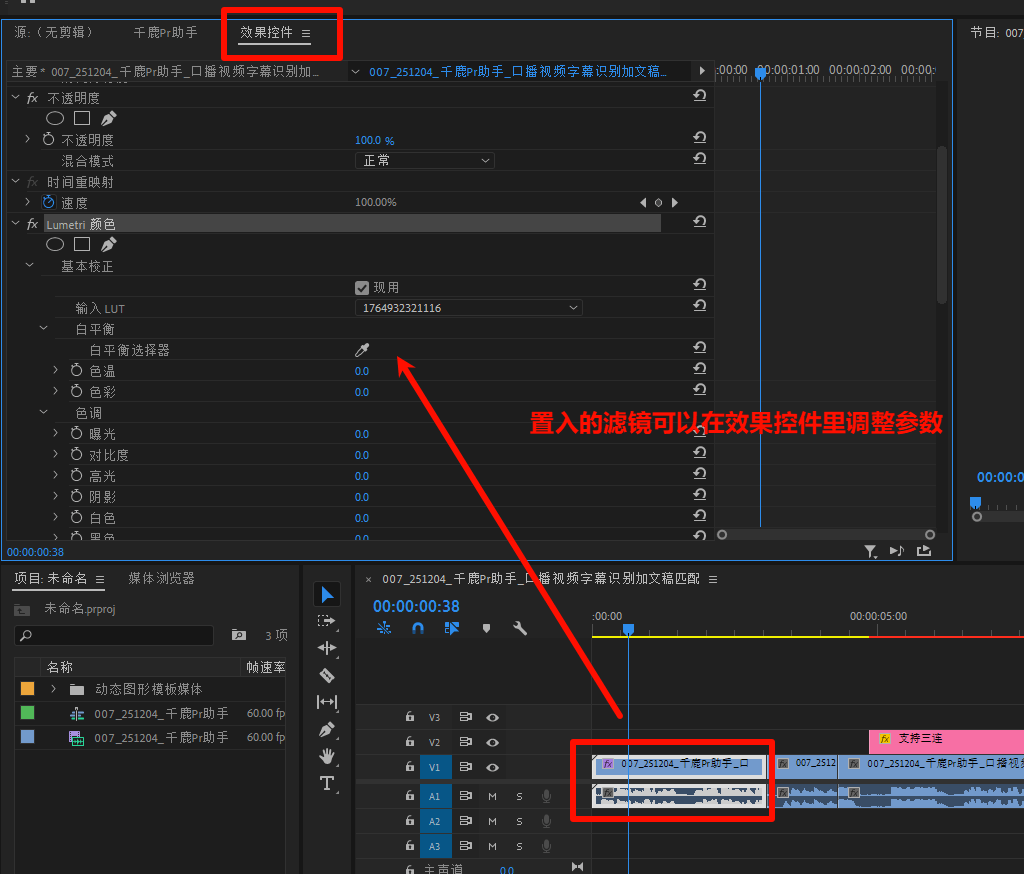Select the Hand tool

327,756
